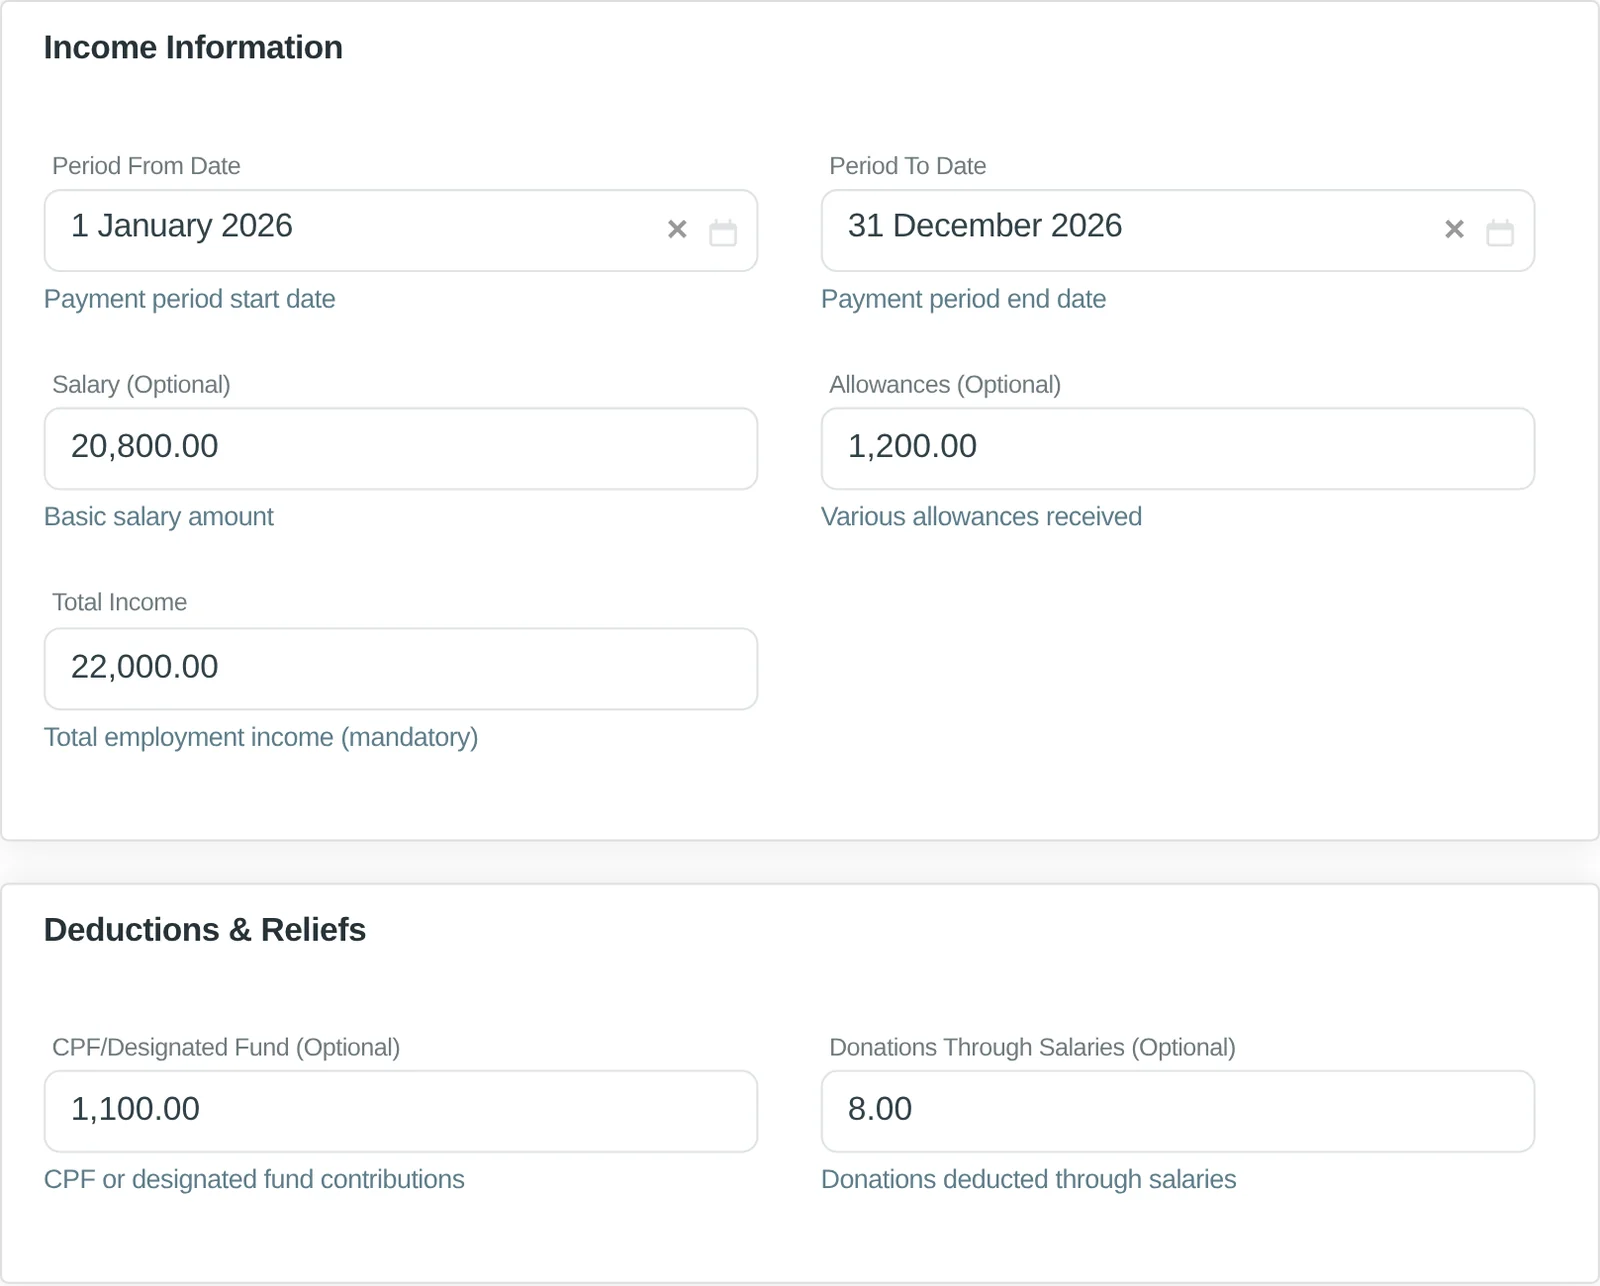This screenshot has height=1286, width=1600.
Task: Select the Total Income field
Action: click(401, 669)
